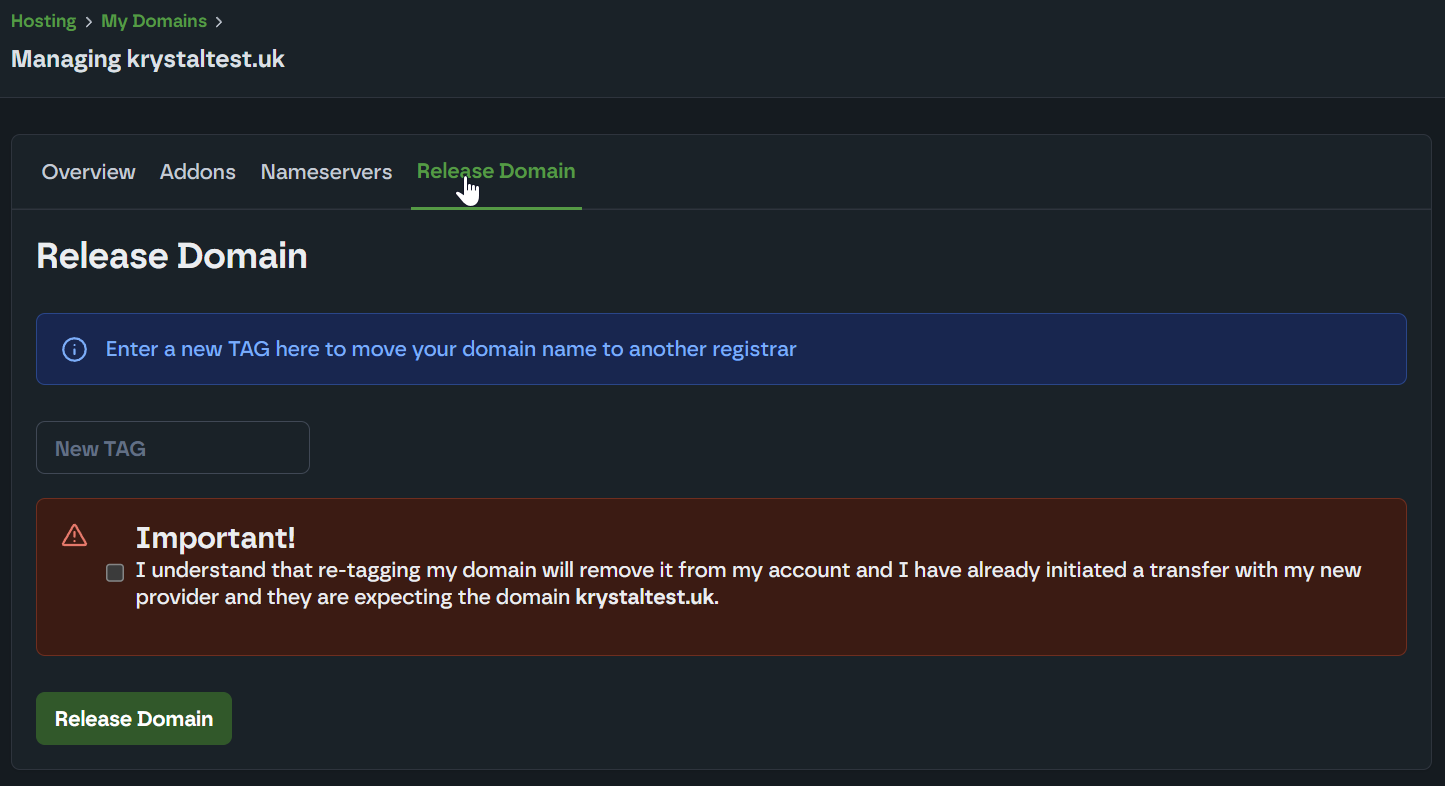The width and height of the screenshot is (1445, 786).
Task: Click the red warning triangle icon
Action: [x=75, y=536]
